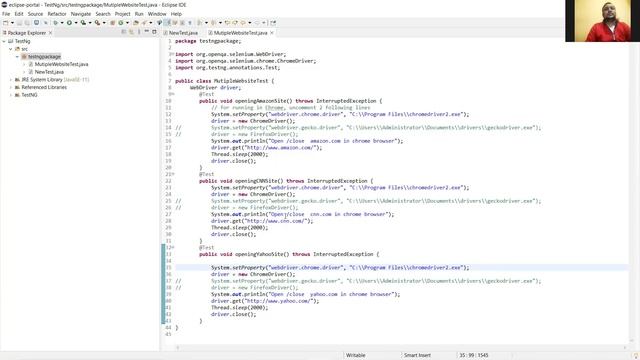Click the Save All toolbar icon

[x=27, y=23]
